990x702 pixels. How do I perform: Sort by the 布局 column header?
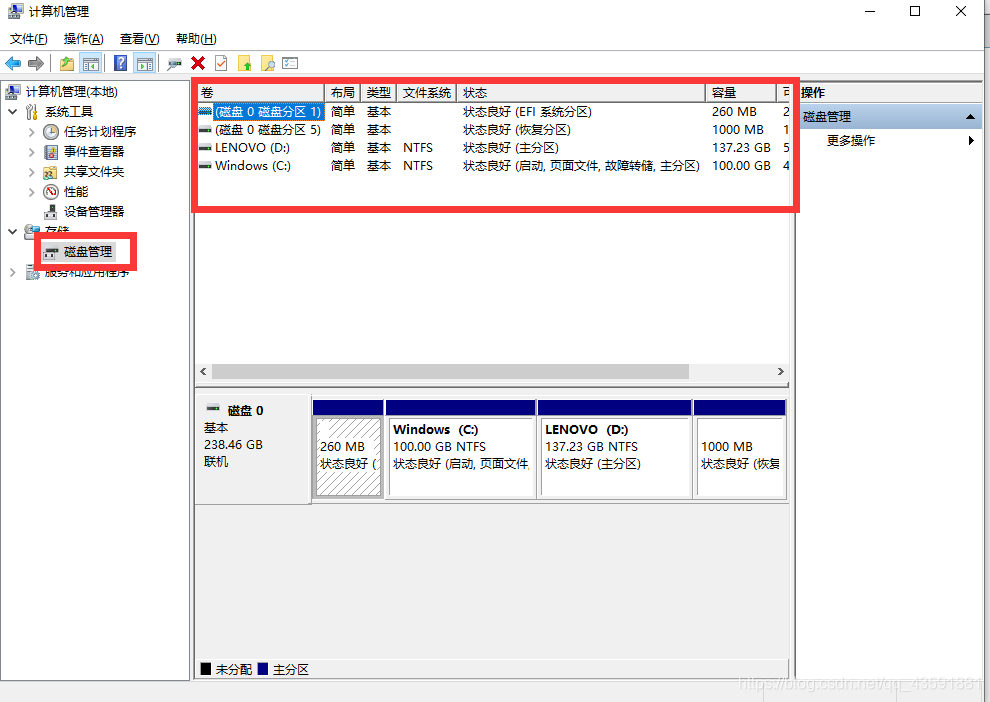tap(343, 93)
